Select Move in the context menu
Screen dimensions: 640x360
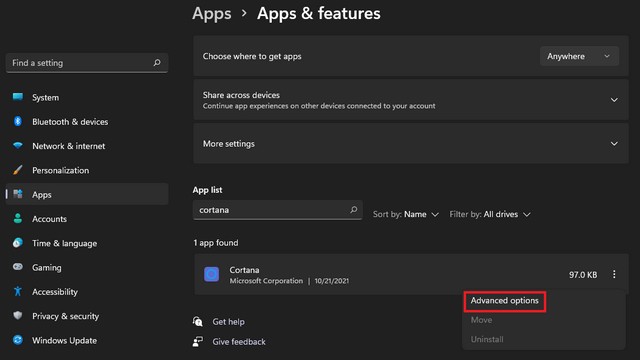(x=481, y=320)
